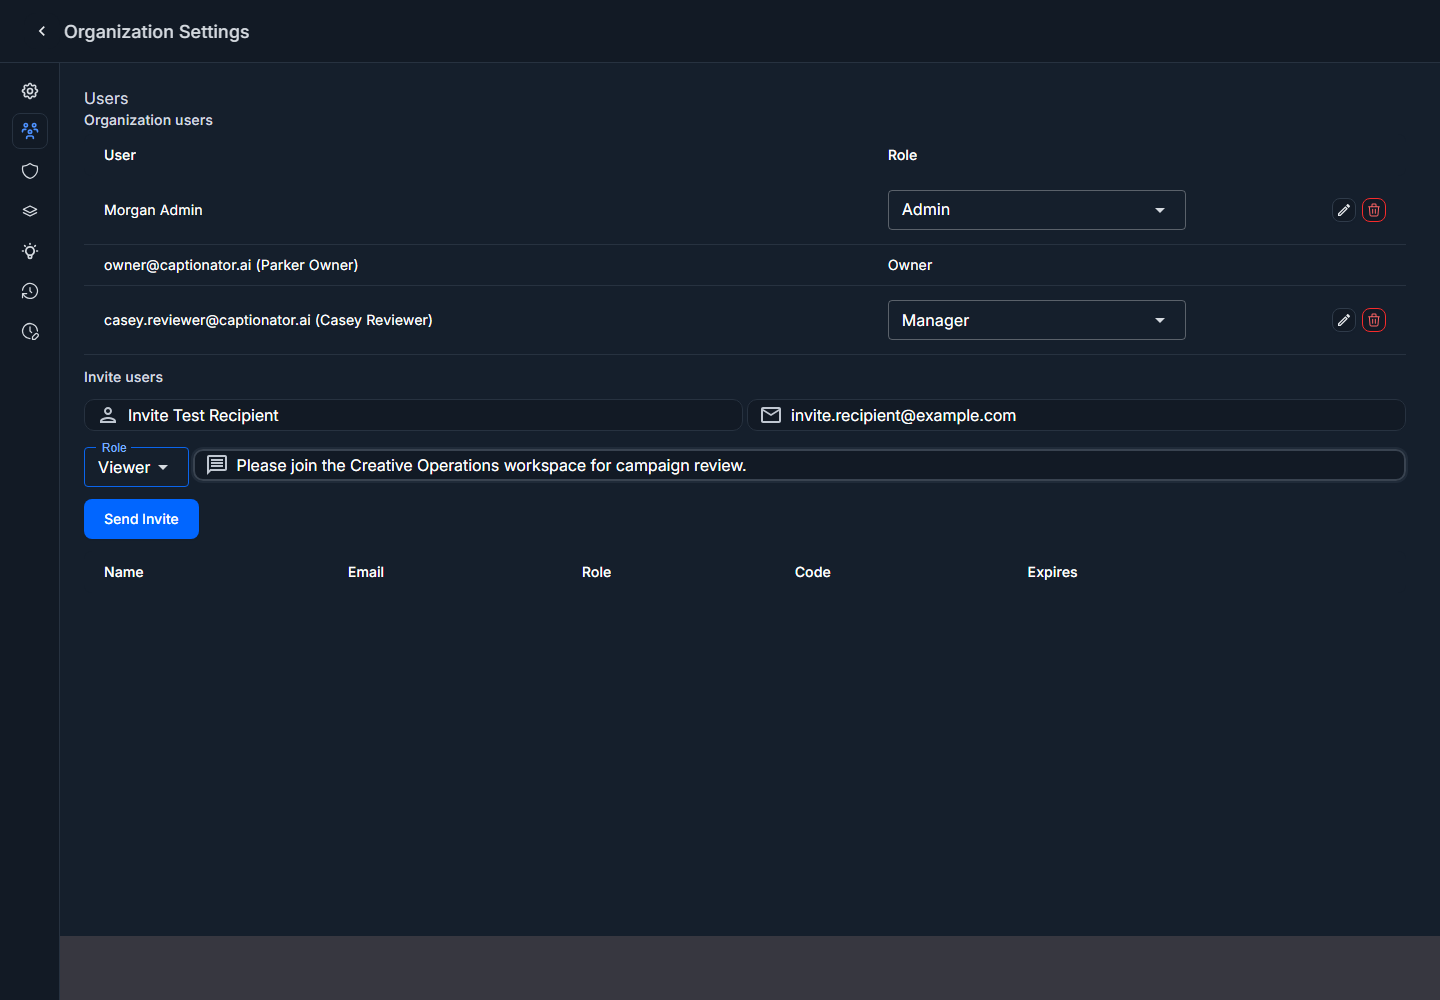Edit casey.reviewer user with pencil icon

pyautogui.click(x=1344, y=320)
